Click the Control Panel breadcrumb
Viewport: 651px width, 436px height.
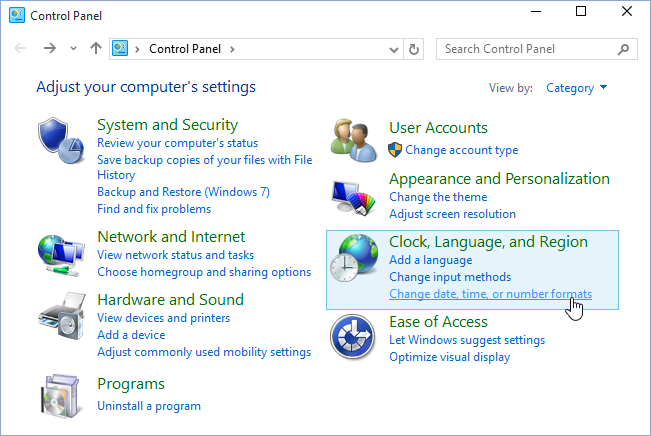tap(185, 49)
